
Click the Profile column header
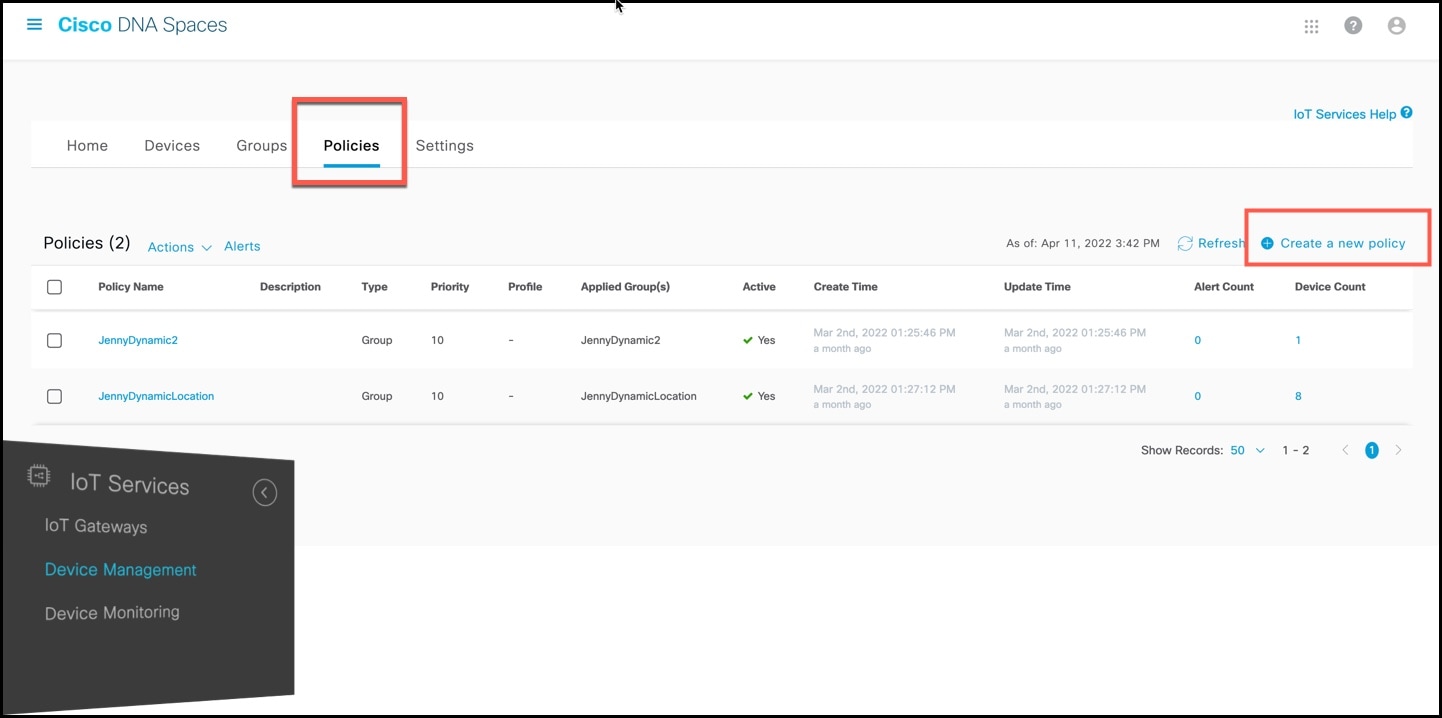tap(525, 287)
